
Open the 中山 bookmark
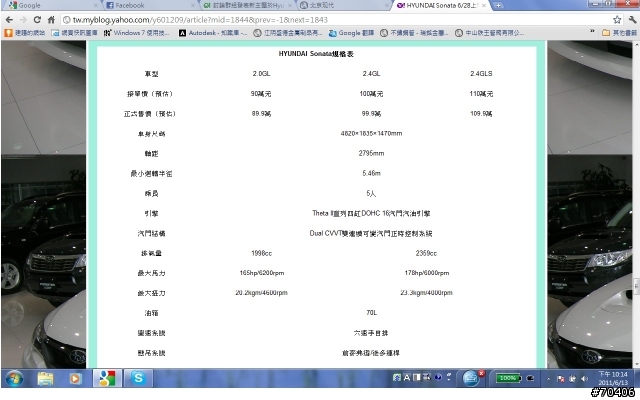(489, 33)
